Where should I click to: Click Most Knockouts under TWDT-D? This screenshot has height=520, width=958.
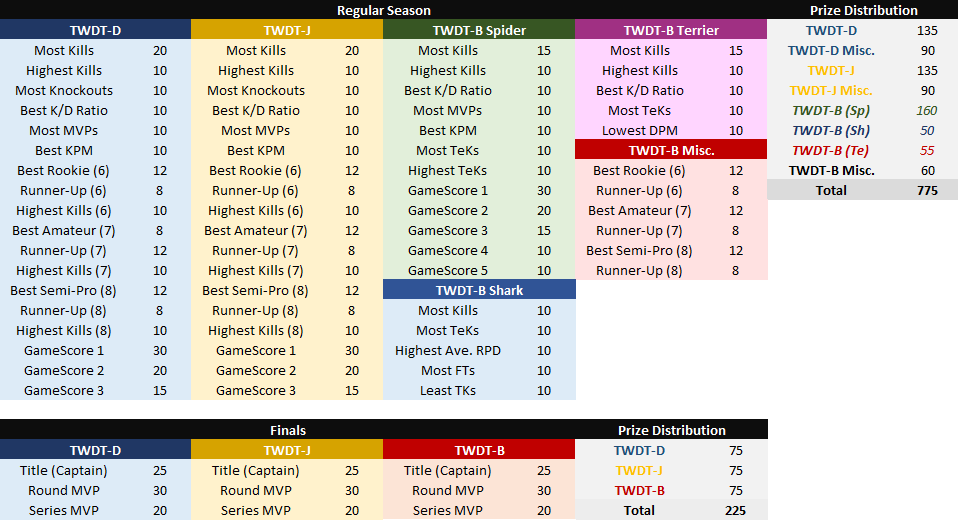(64, 90)
